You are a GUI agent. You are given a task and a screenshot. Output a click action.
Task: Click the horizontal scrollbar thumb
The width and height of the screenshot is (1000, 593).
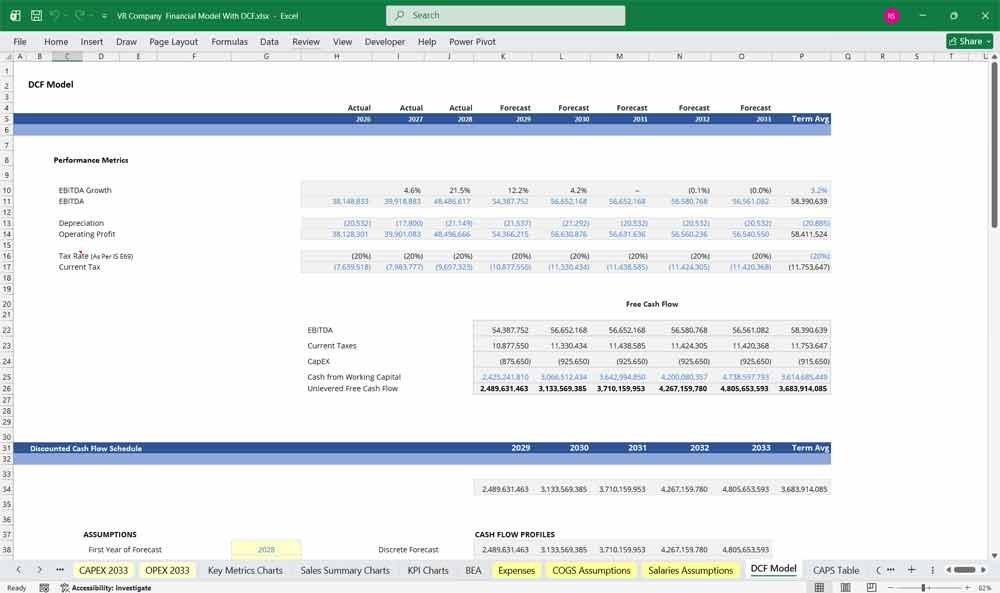(964, 569)
